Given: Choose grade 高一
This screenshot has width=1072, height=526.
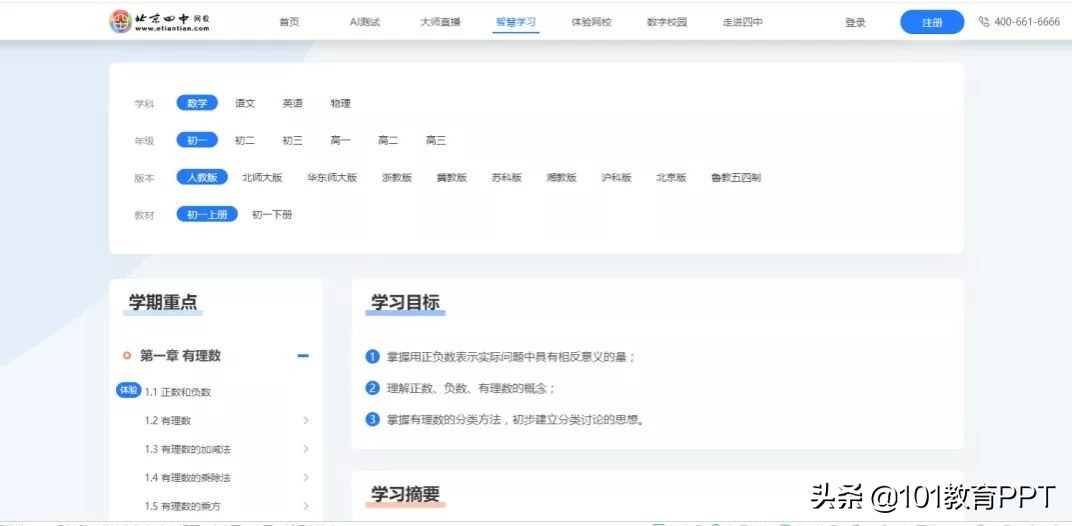Looking at the screenshot, I should [340, 140].
